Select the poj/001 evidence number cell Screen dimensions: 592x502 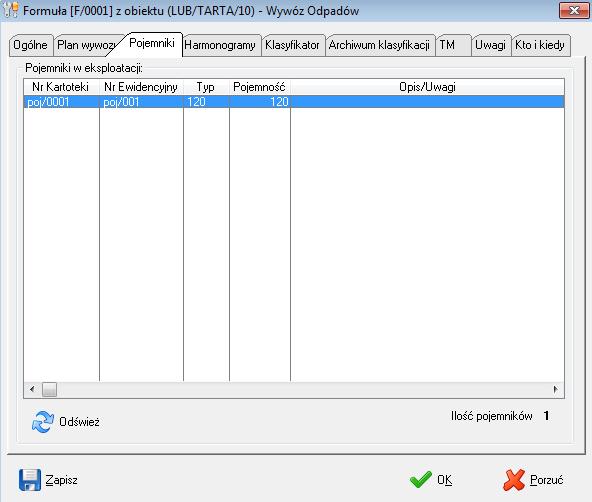coord(141,102)
